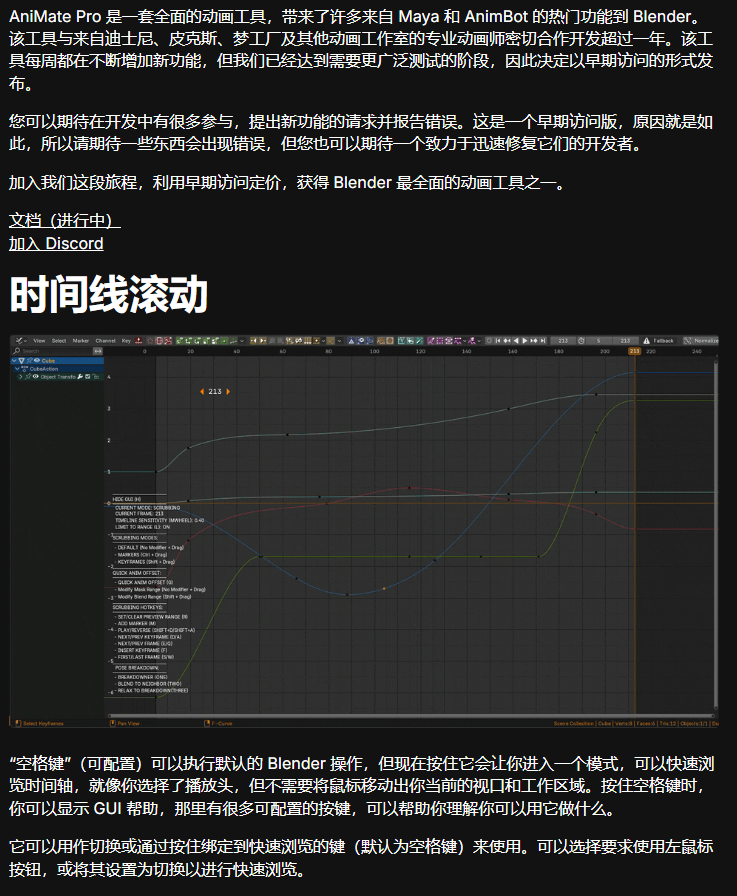737x896 pixels.
Task: Click Select Keyframes in status bar
Action: pyautogui.click(x=43, y=723)
